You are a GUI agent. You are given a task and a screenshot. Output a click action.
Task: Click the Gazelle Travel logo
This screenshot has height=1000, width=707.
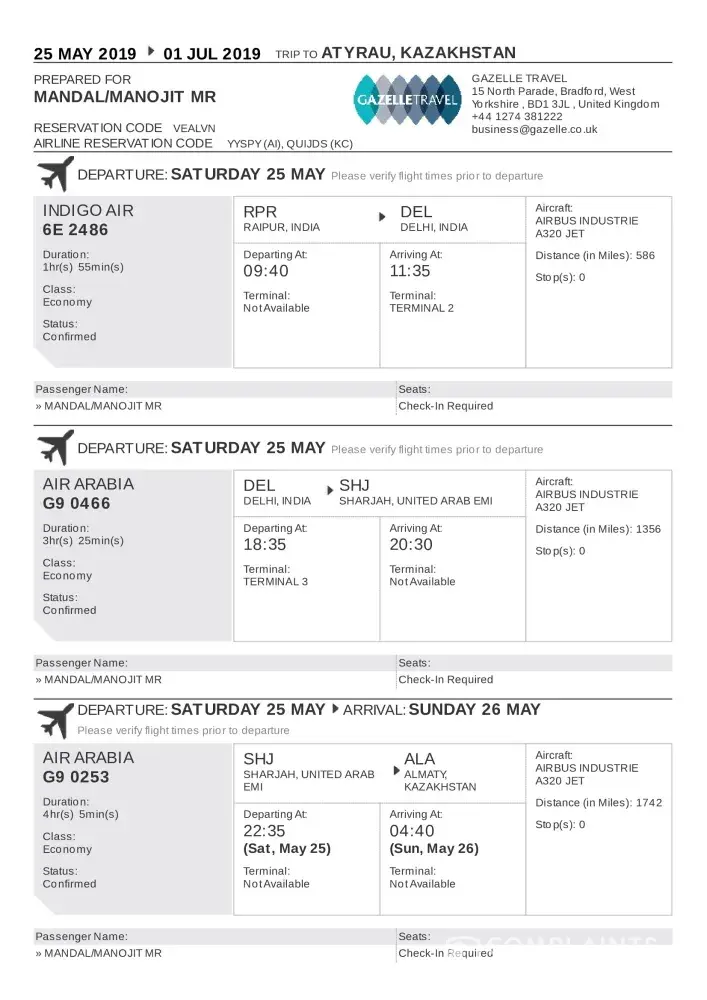click(407, 99)
